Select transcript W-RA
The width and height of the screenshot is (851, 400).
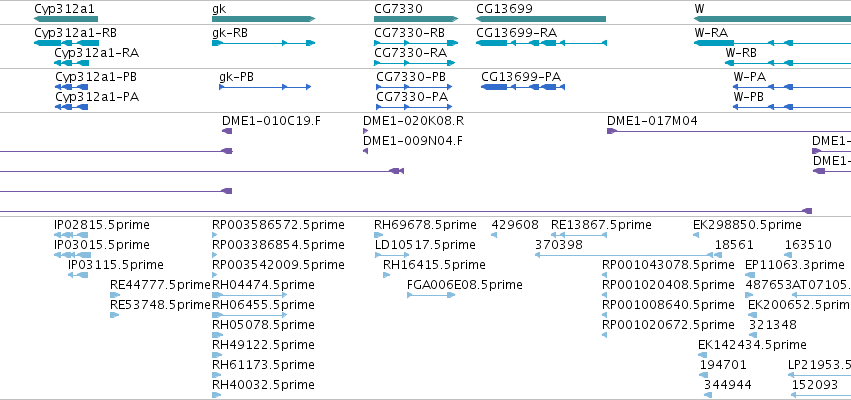[x=772, y=43]
